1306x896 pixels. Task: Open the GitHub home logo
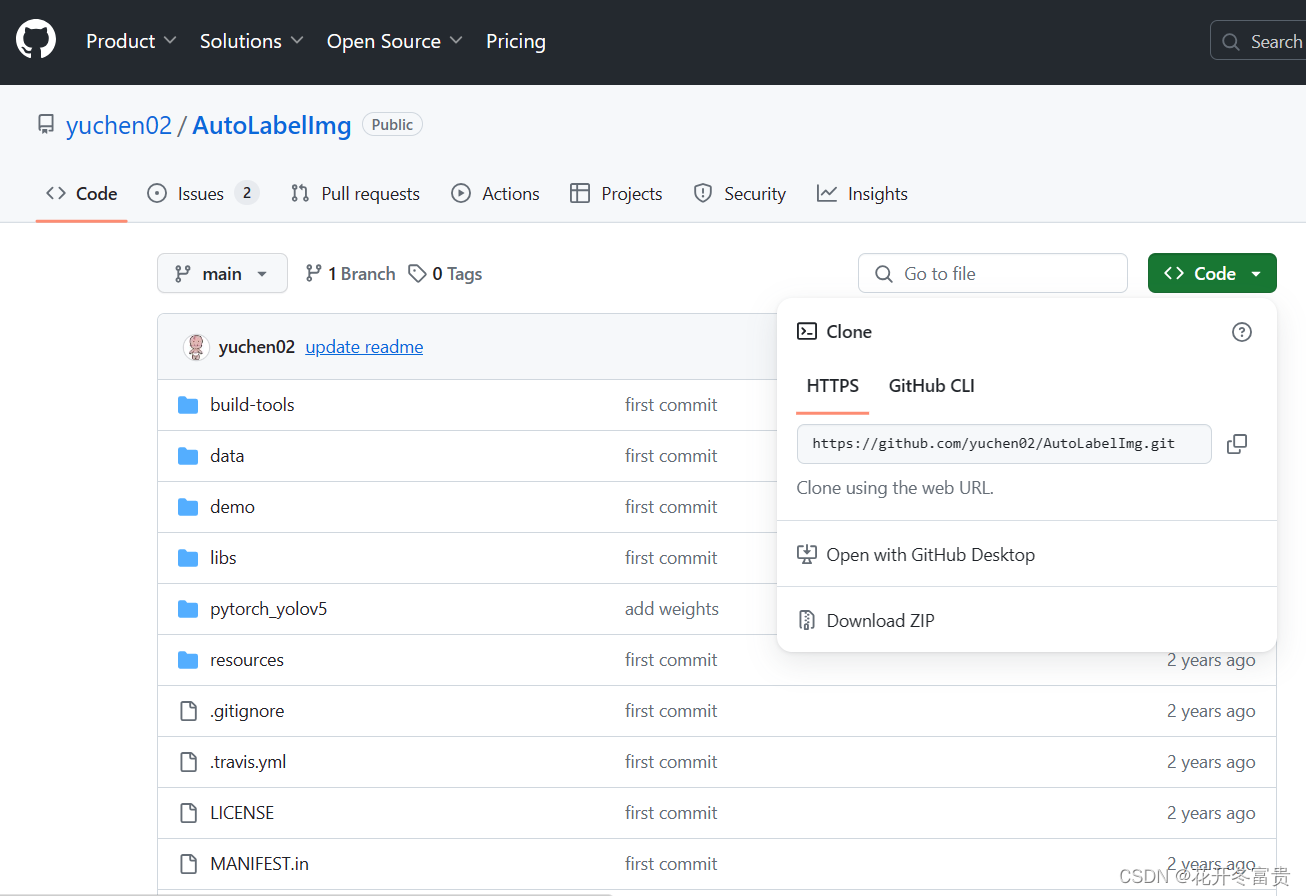coord(36,40)
